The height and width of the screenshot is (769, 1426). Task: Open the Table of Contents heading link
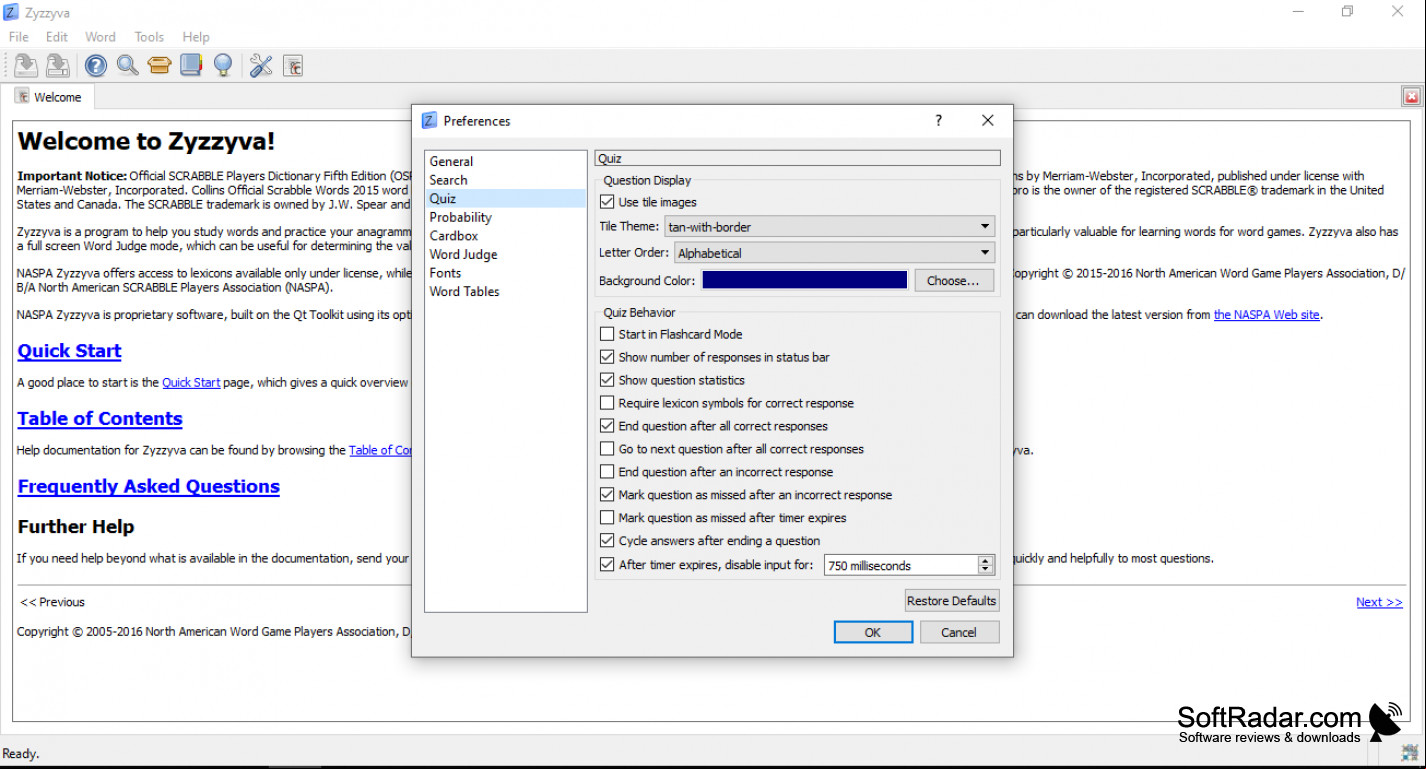click(x=100, y=419)
